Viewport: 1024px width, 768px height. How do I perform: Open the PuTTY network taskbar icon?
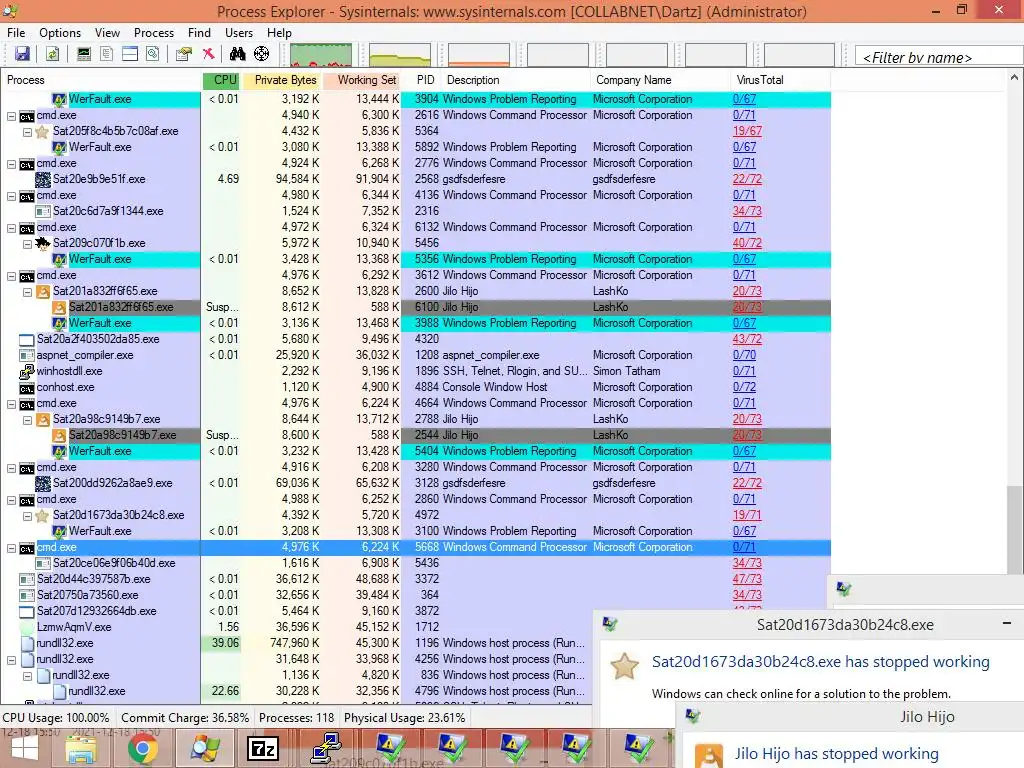(325, 749)
